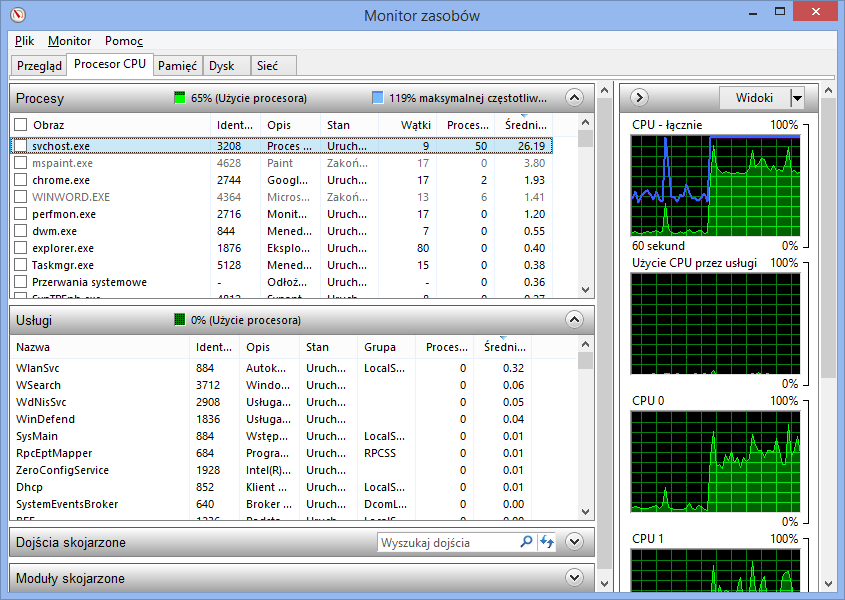This screenshot has width=845, height=600.
Task: Click the blue maximum frequency indicator square
Action: tap(378, 98)
